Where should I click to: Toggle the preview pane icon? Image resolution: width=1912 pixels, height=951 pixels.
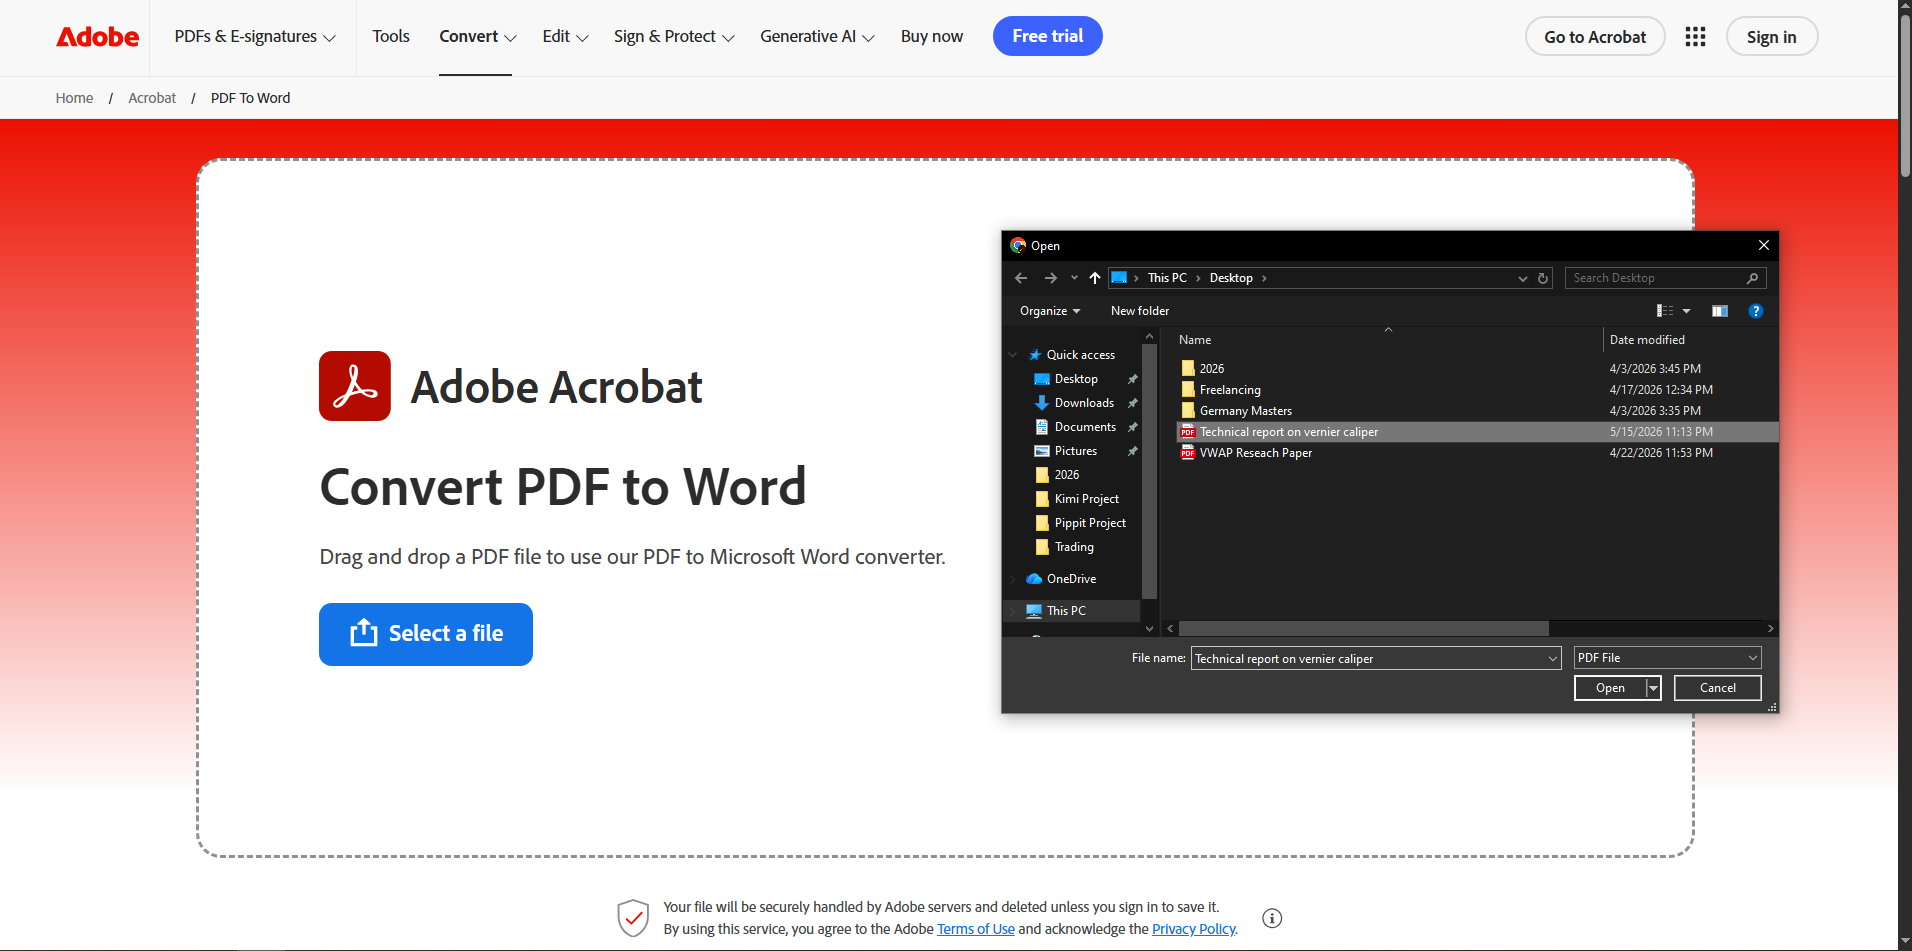pyautogui.click(x=1720, y=311)
